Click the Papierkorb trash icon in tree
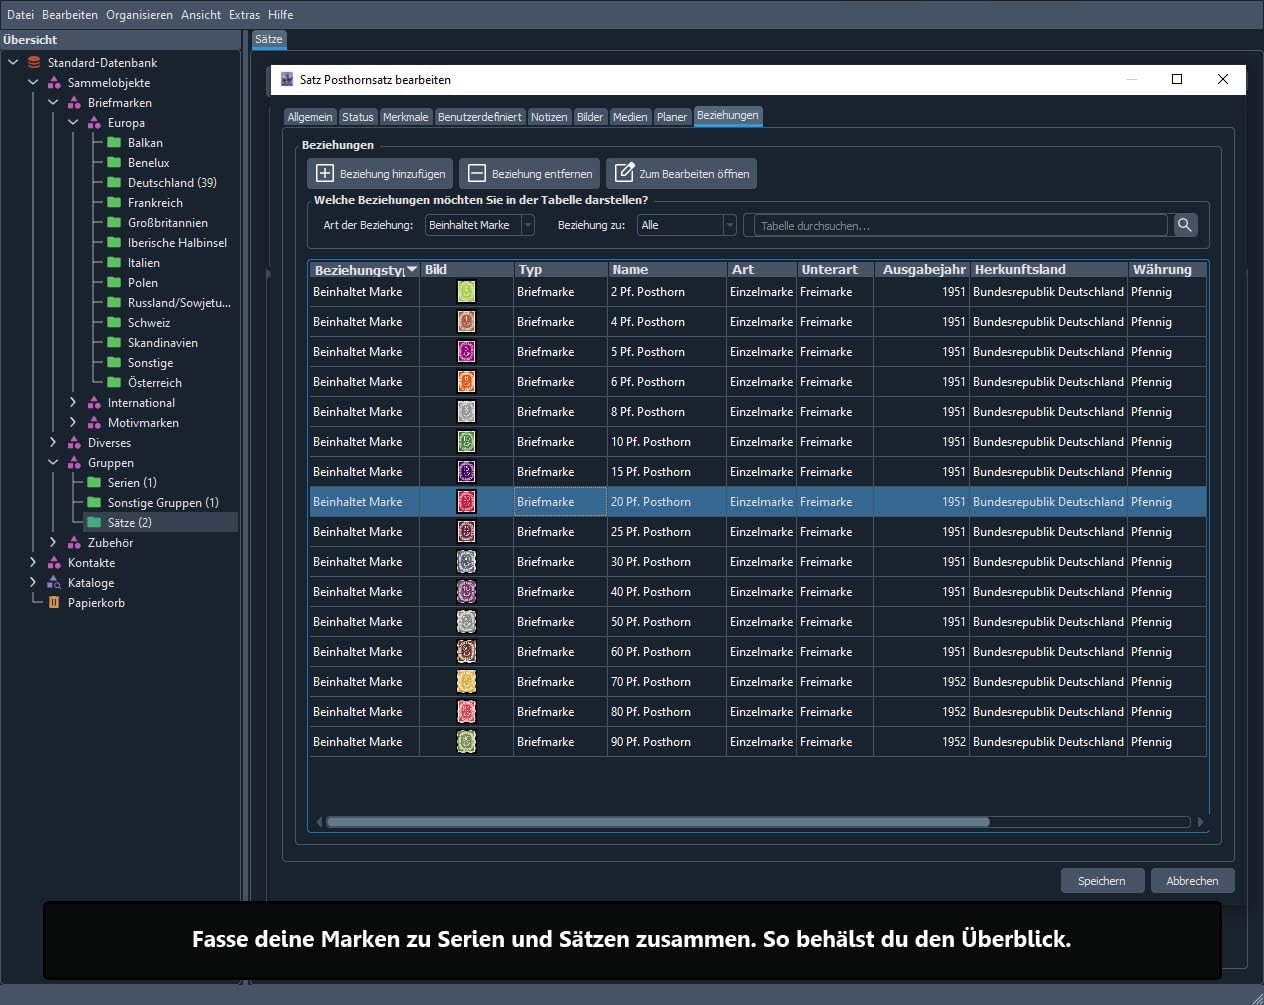The width and height of the screenshot is (1264, 1005). [x=54, y=602]
